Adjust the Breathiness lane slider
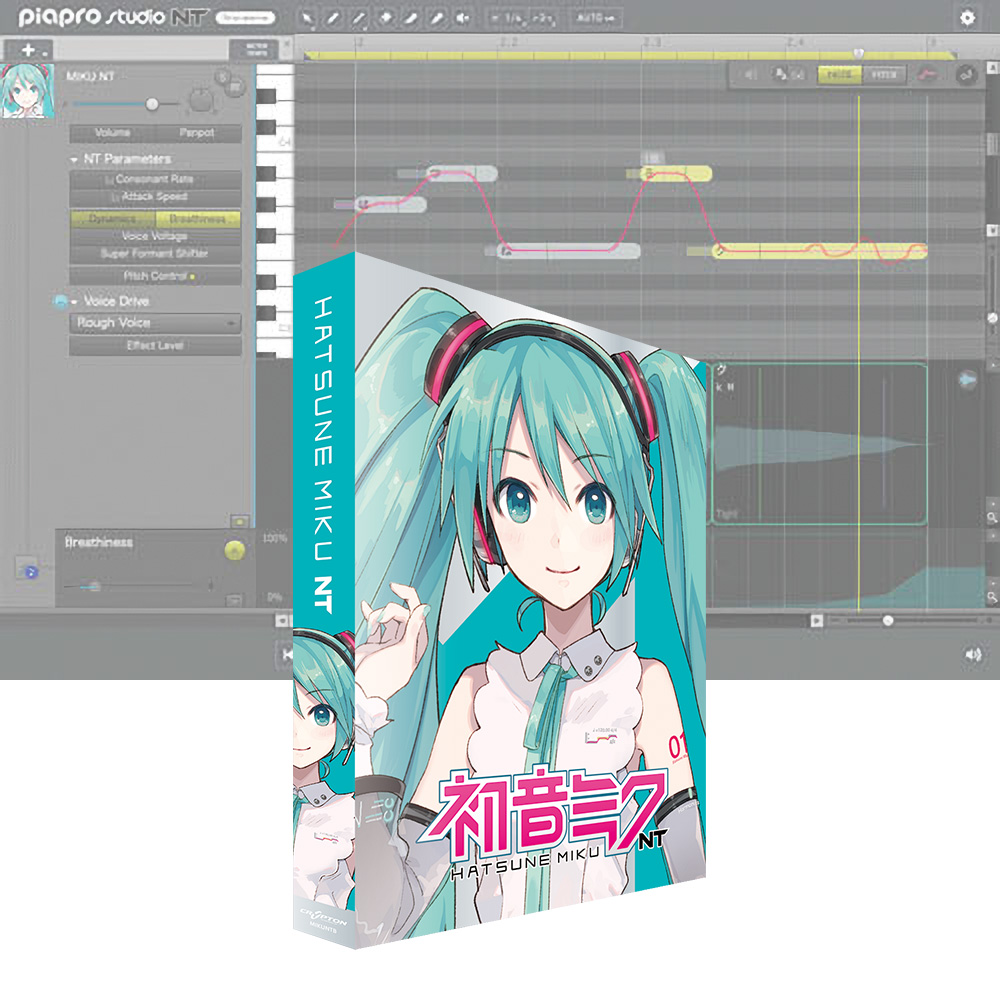This screenshot has width=1000, height=1000. [x=137, y=585]
